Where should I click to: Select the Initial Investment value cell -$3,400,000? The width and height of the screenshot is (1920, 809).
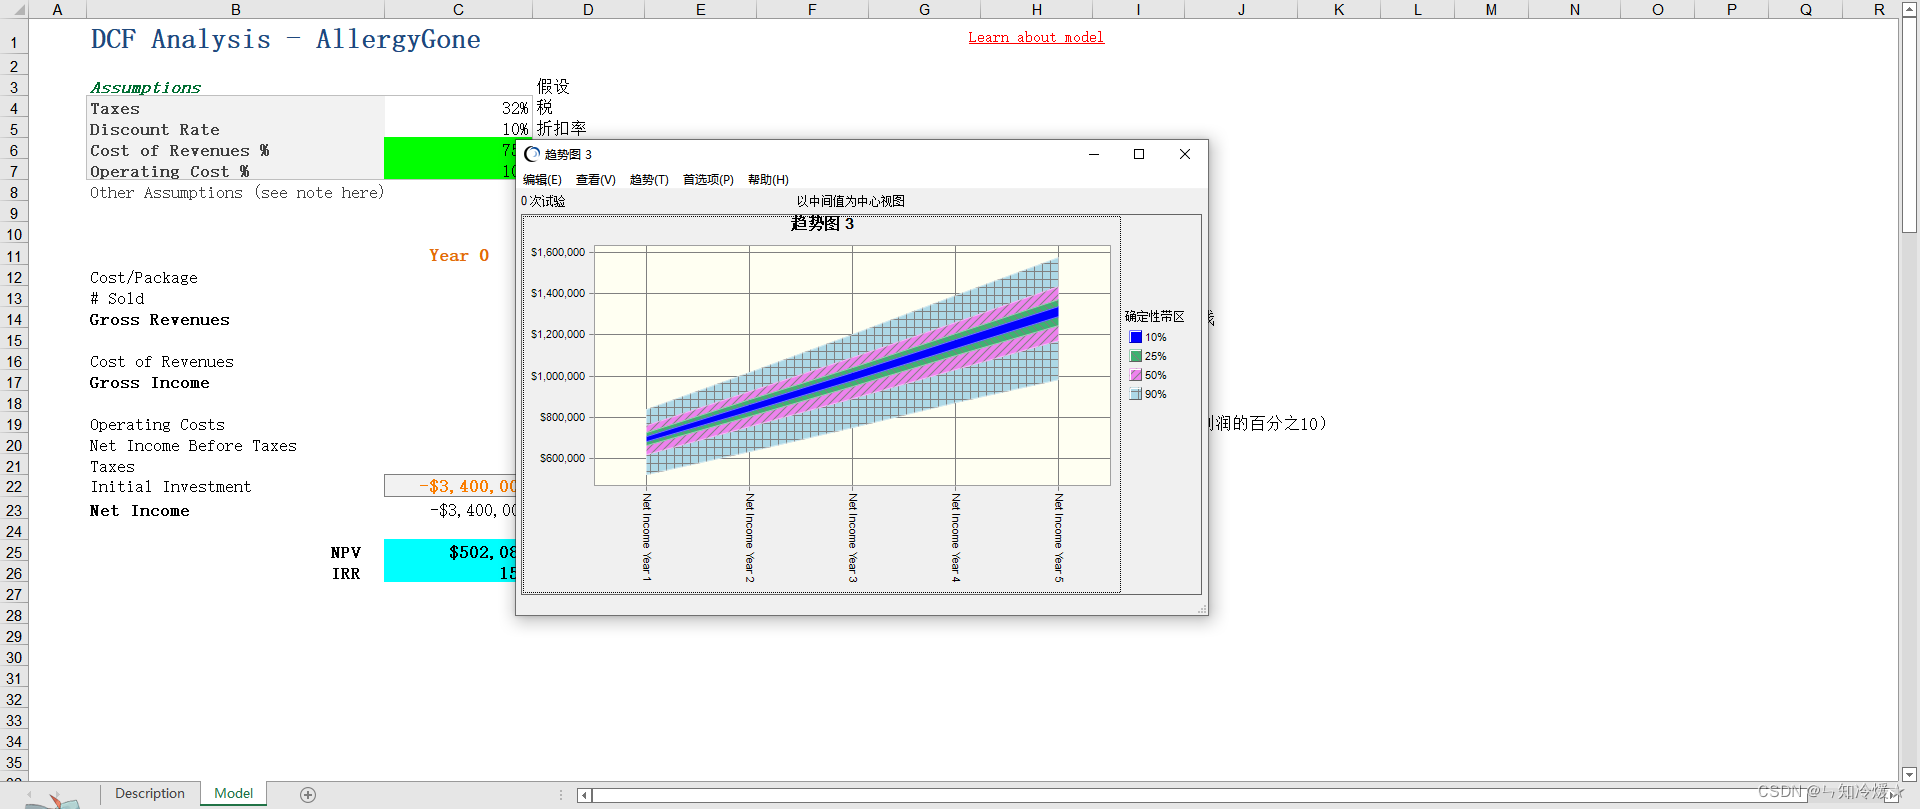pyautogui.click(x=450, y=486)
